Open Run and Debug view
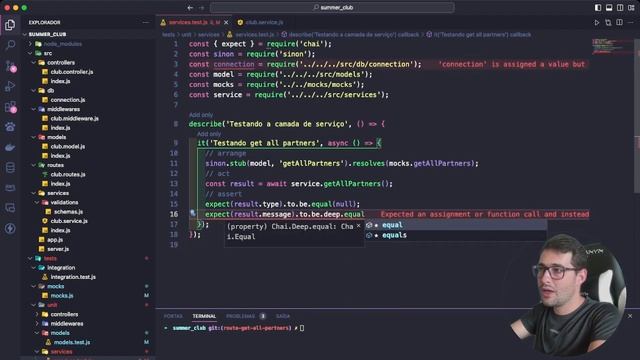The image size is (640, 360). pos(10,86)
